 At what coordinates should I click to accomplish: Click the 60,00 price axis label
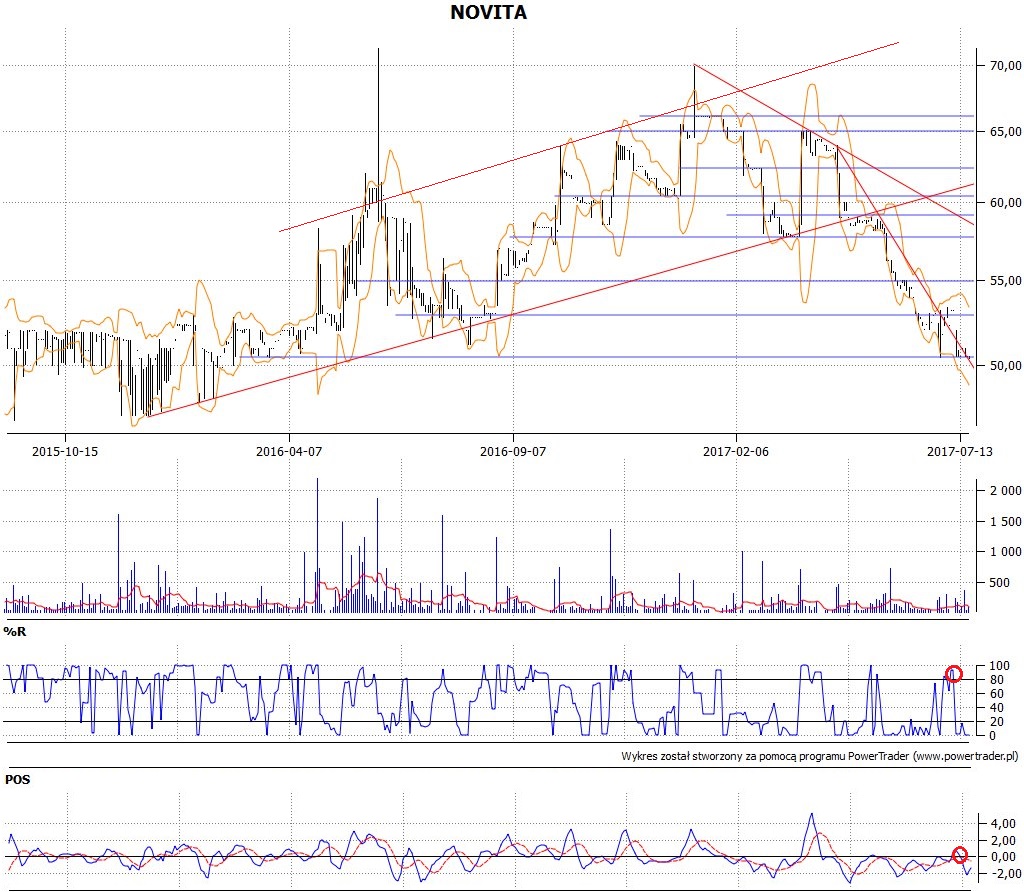point(1006,202)
